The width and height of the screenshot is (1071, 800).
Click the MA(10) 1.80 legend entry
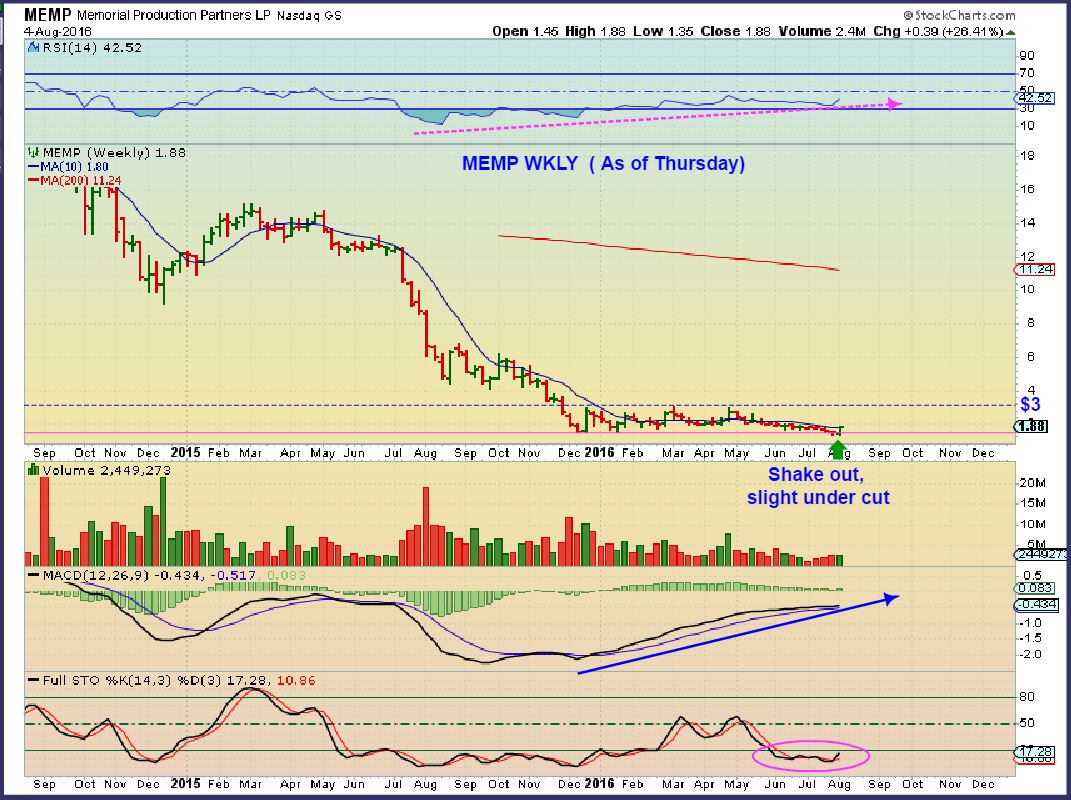coord(68,167)
